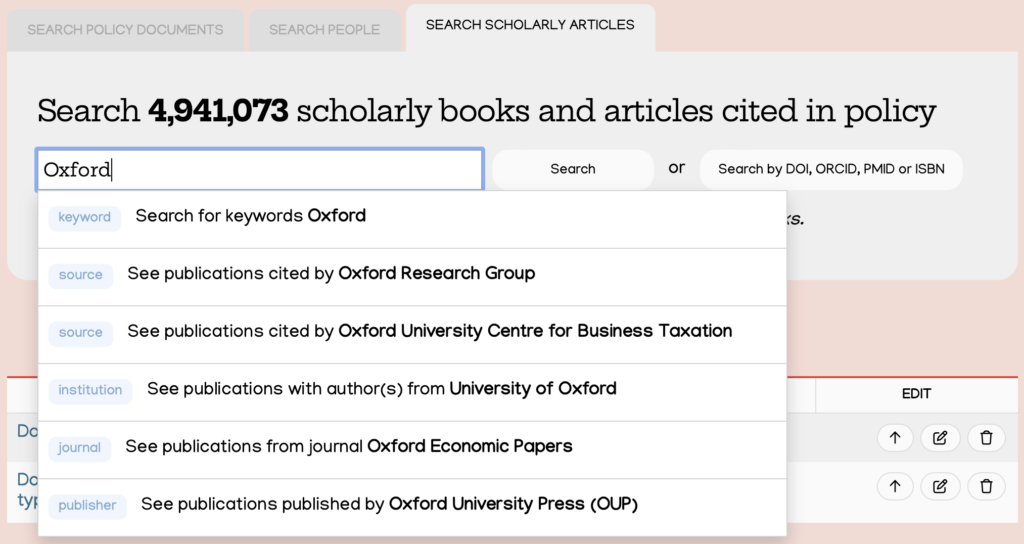Pick Oxford University Press (OUP) publisher suggestion

coord(412,507)
